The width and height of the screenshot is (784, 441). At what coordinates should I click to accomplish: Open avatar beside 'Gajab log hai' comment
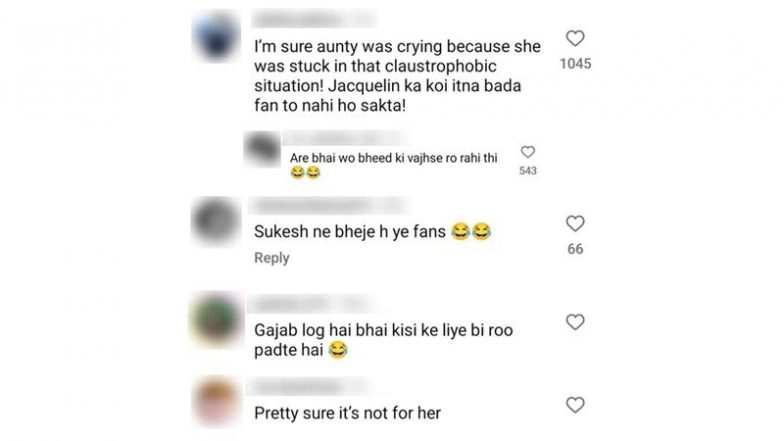(x=216, y=318)
